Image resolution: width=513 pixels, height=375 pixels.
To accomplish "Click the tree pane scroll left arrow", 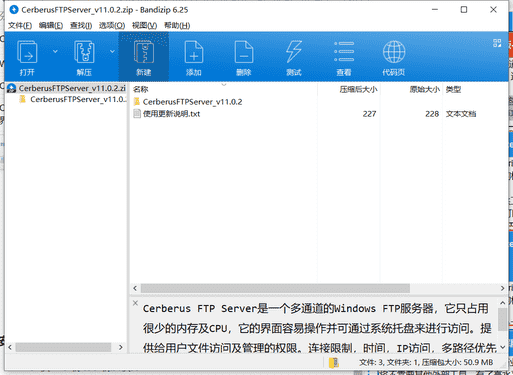I will [10, 347].
